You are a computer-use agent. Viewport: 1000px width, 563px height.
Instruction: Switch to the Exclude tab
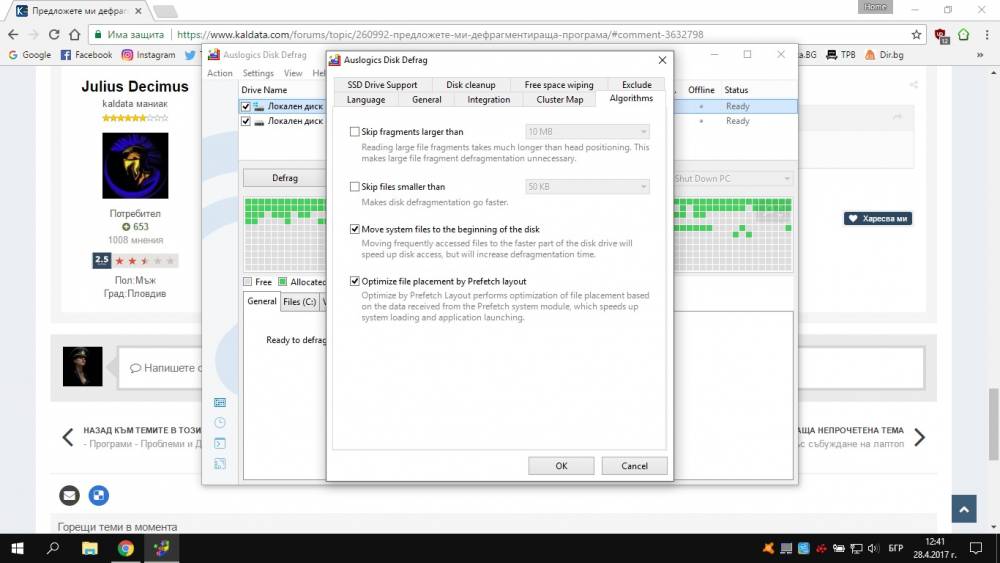pyautogui.click(x=636, y=84)
